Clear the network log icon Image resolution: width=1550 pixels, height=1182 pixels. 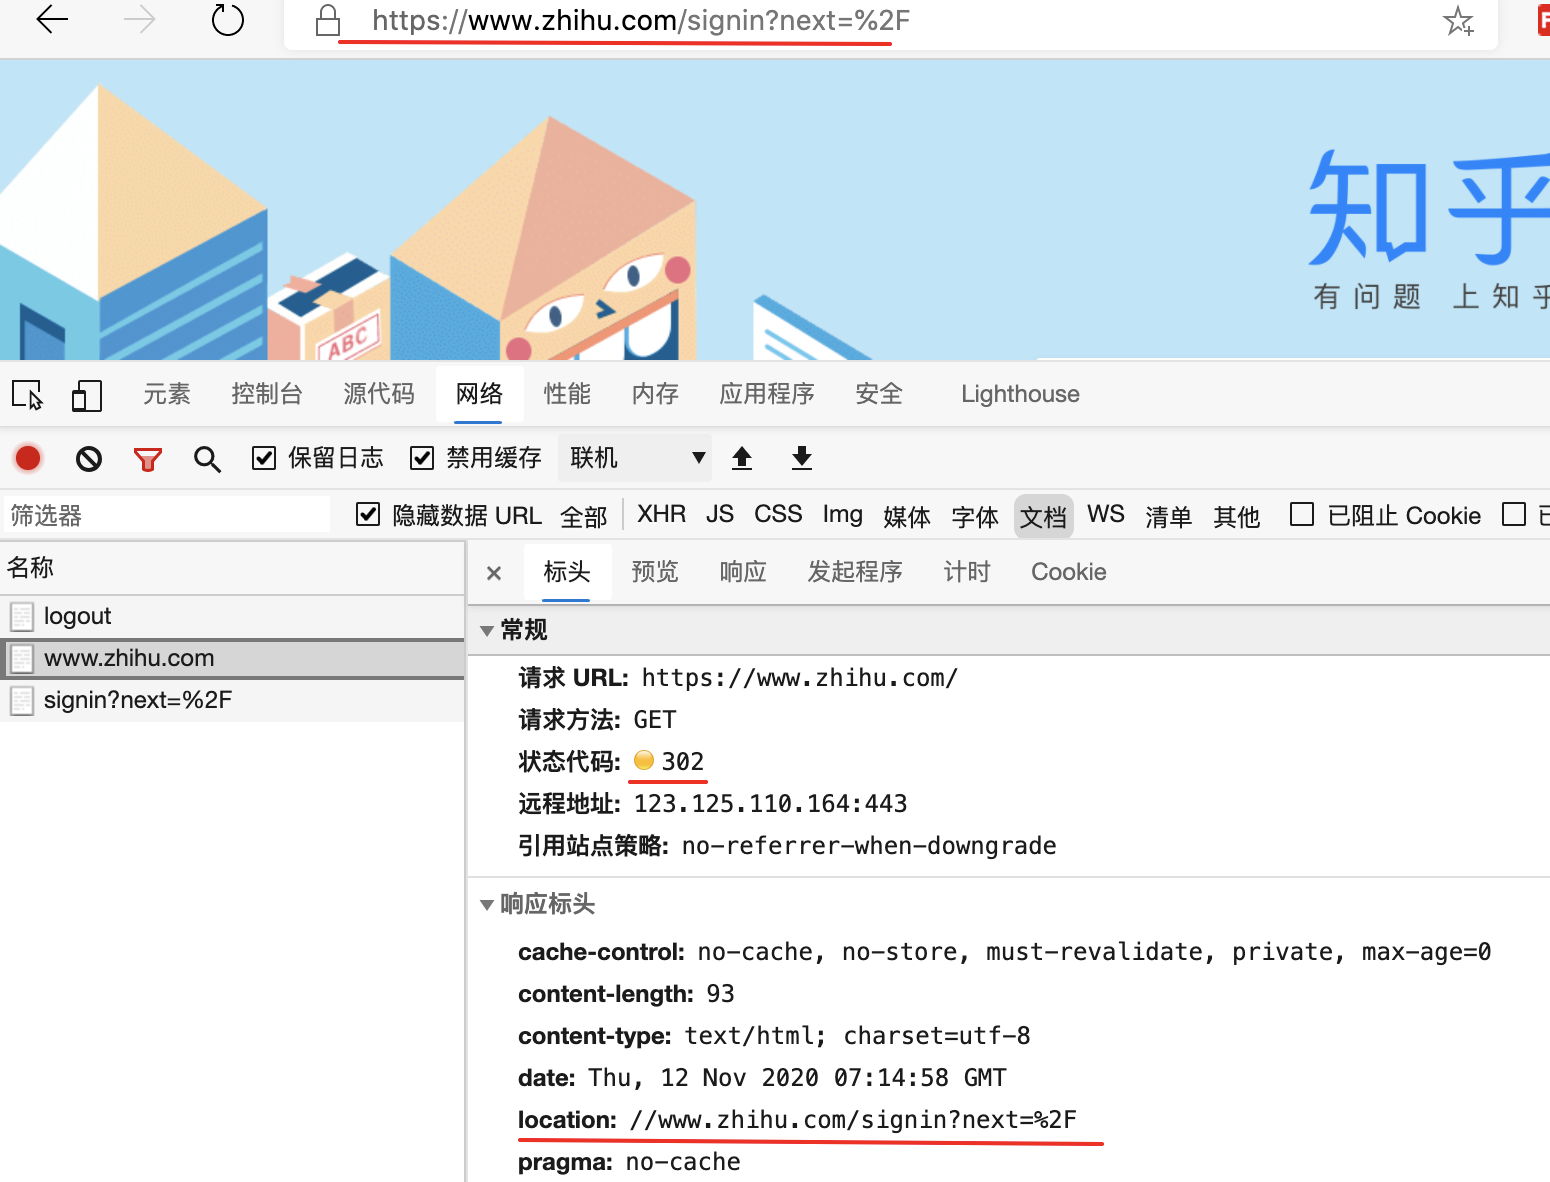pyautogui.click(x=89, y=459)
